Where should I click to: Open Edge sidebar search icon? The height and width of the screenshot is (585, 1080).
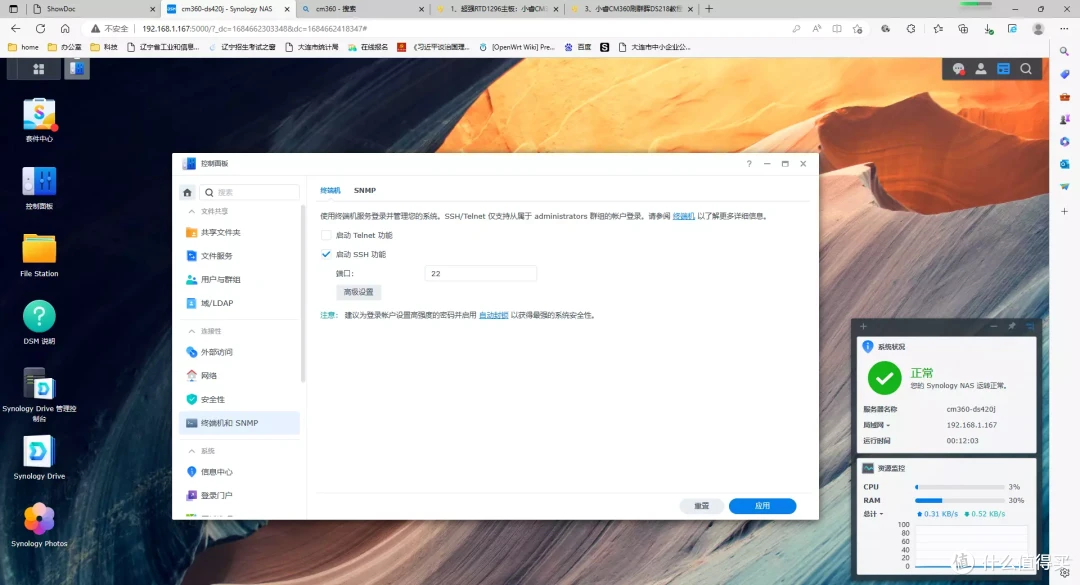1064,52
